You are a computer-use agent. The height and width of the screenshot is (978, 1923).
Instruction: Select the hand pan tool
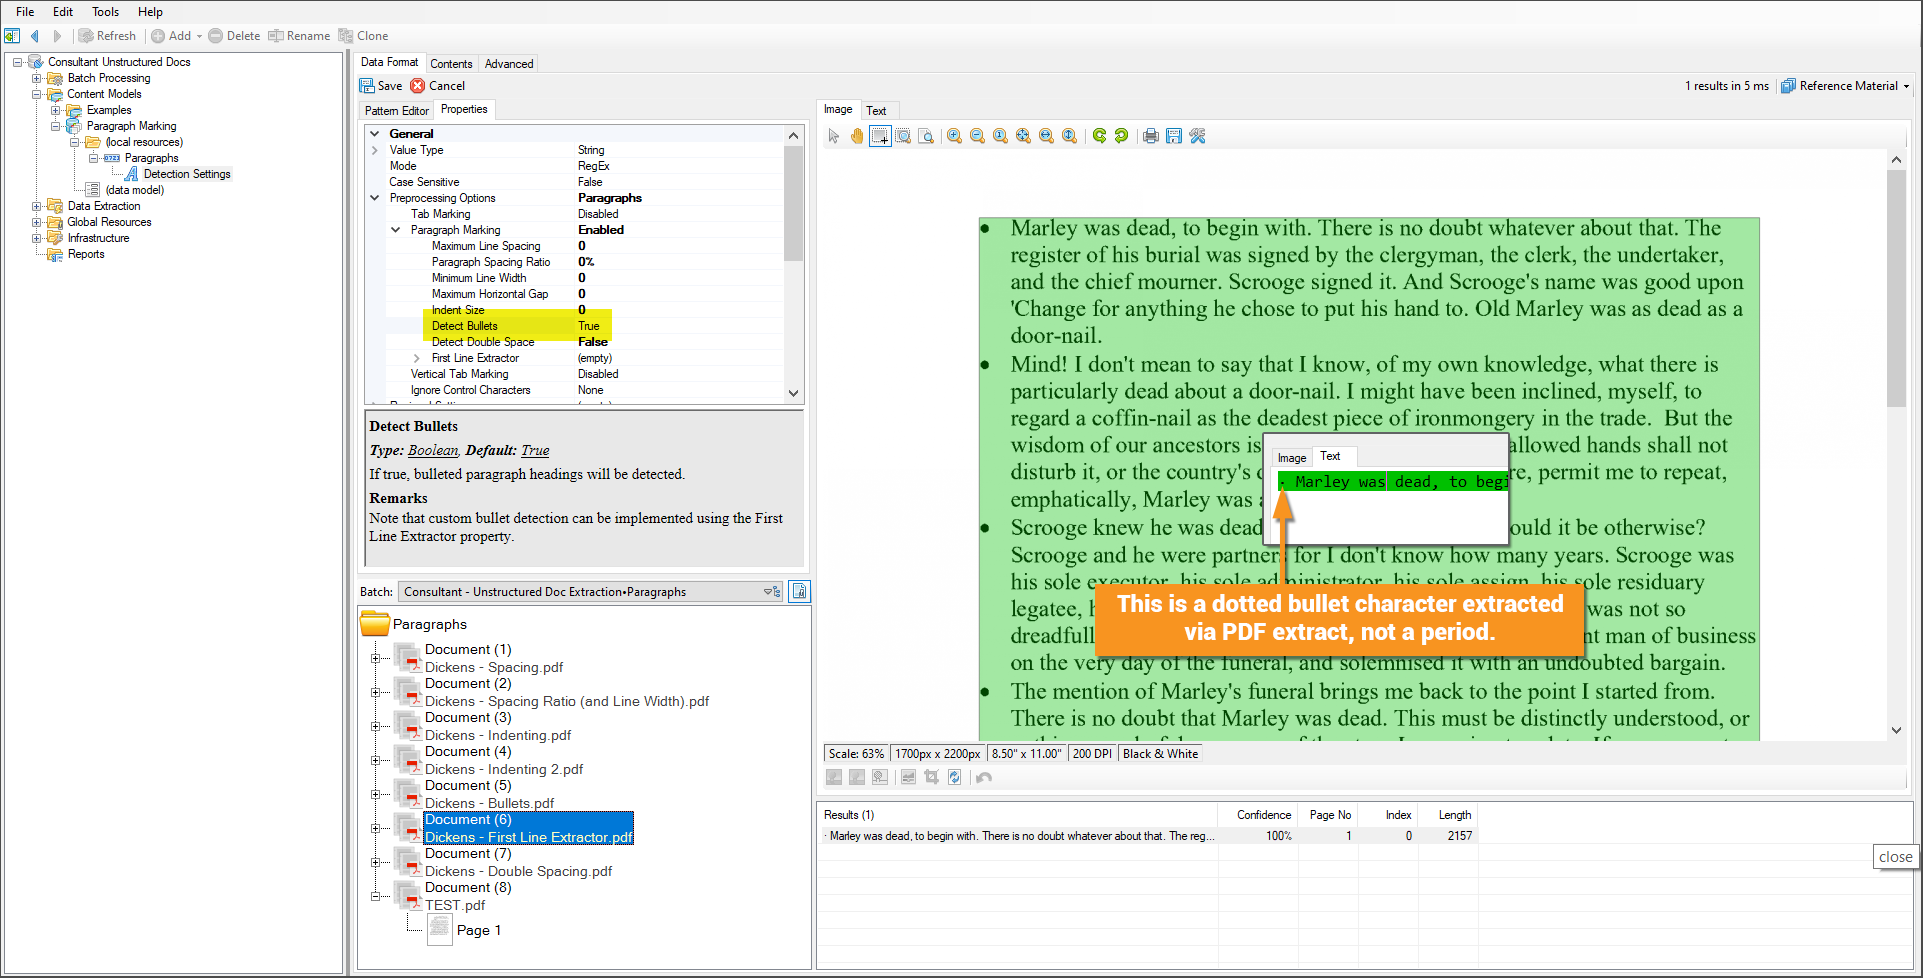tap(857, 136)
